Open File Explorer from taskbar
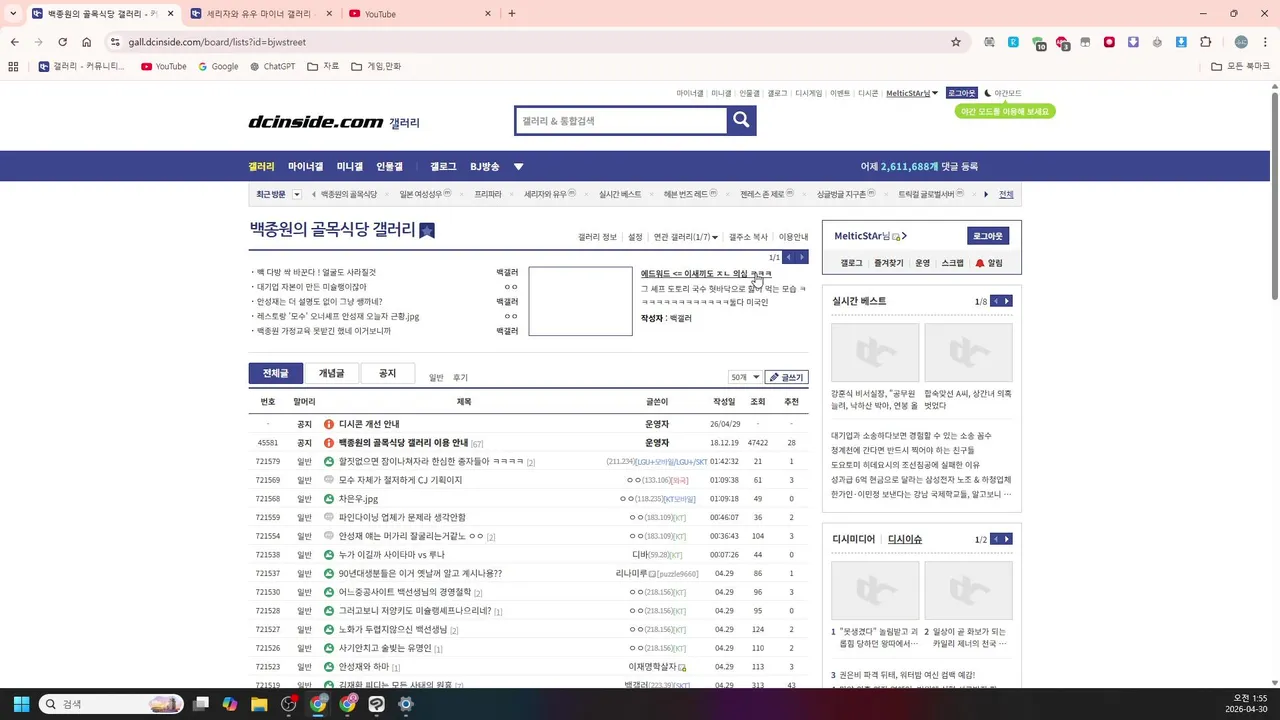 (259, 704)
